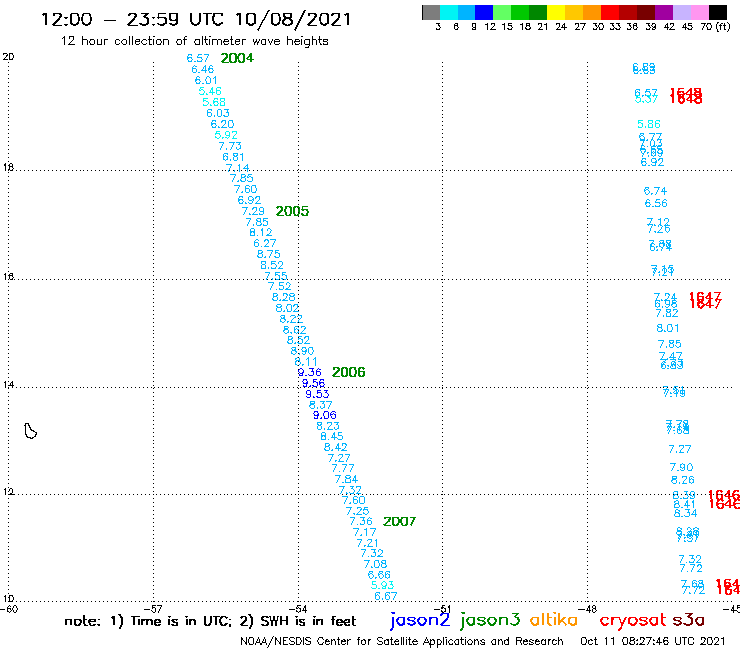Viewport: 740px width, 650px height.
Task: Select the yellow legend swatch
Action: coord(556,12)
